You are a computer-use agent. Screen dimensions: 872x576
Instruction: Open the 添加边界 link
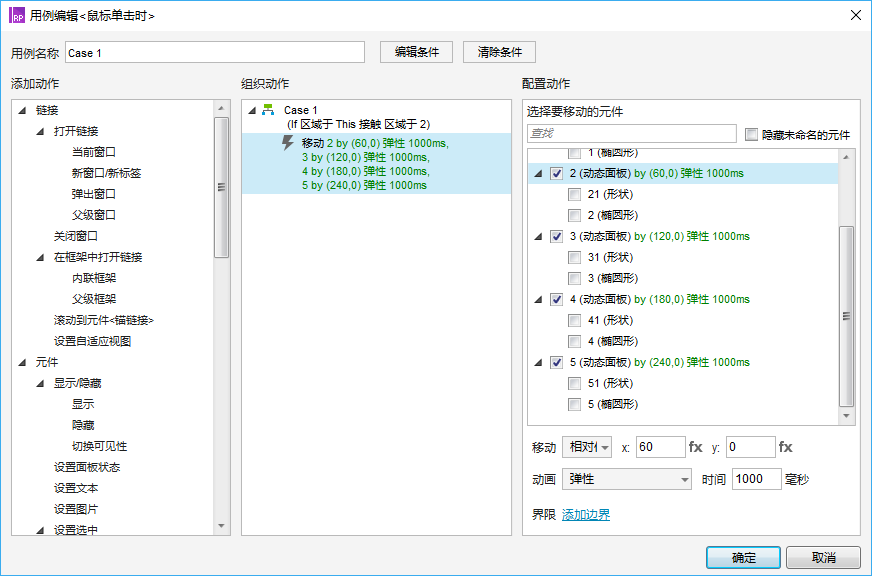[586, 515]
